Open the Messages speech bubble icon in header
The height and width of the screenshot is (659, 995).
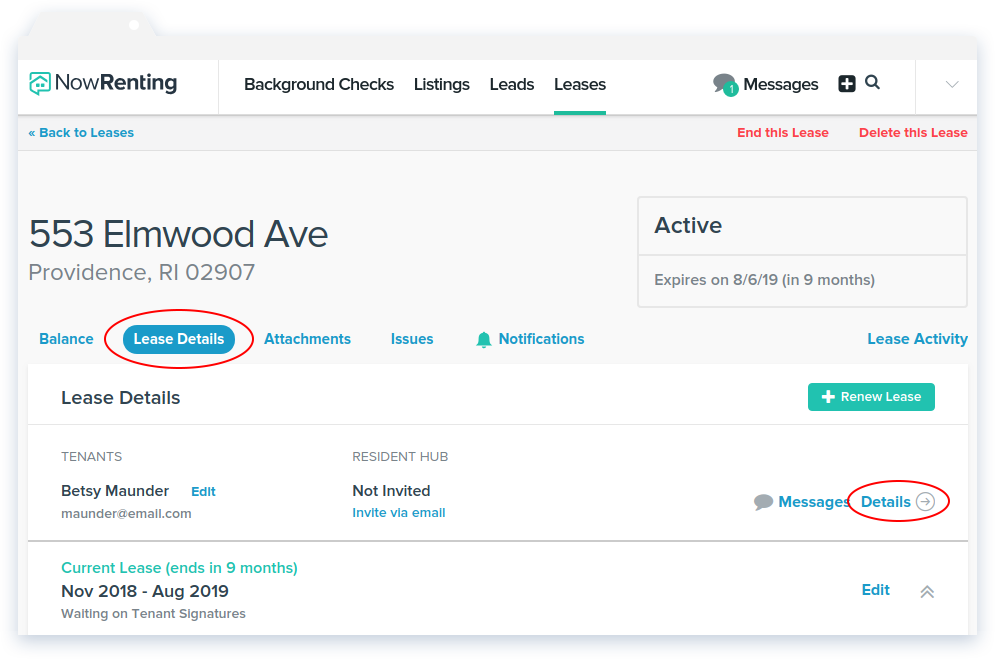pyautogui.click(x=725, y=84)
